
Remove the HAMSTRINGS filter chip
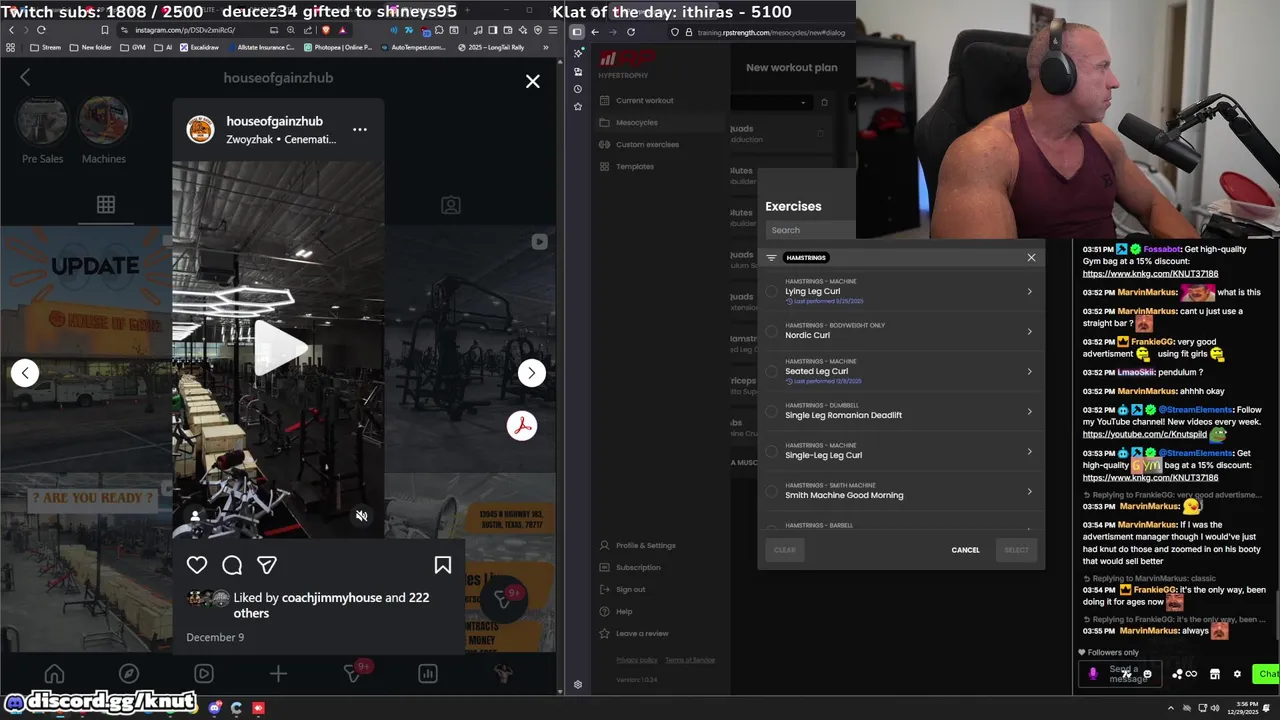806,257
